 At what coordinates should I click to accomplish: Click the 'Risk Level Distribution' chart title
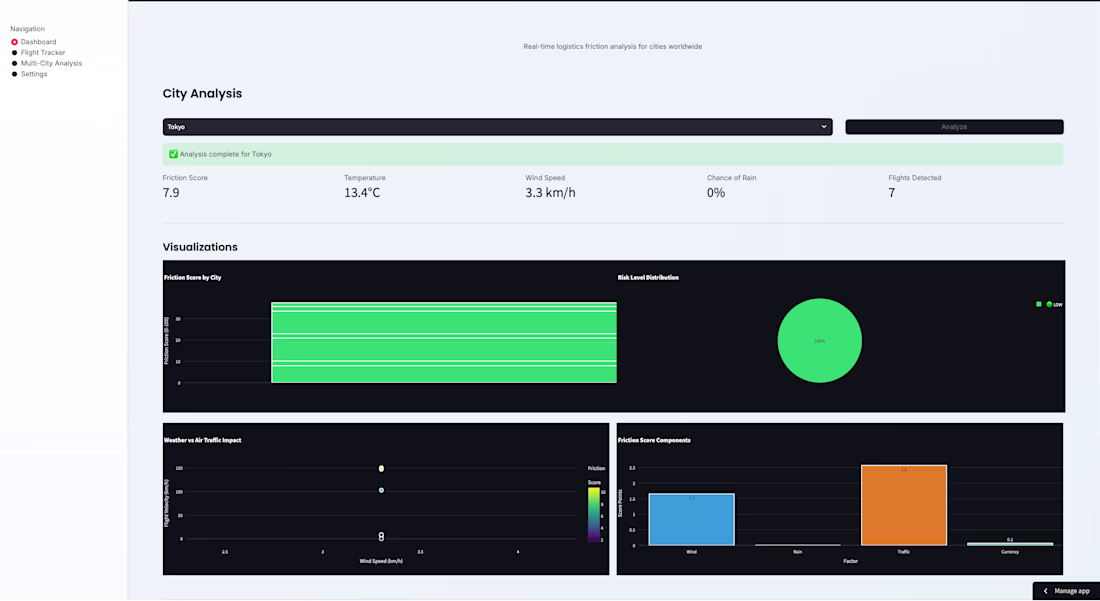(648, 278)
